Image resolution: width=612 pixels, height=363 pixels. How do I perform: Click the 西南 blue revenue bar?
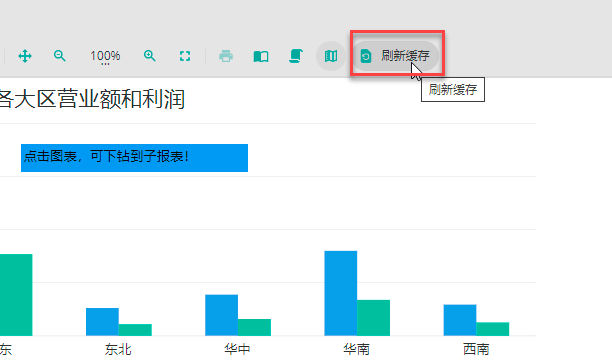point(460,320)
